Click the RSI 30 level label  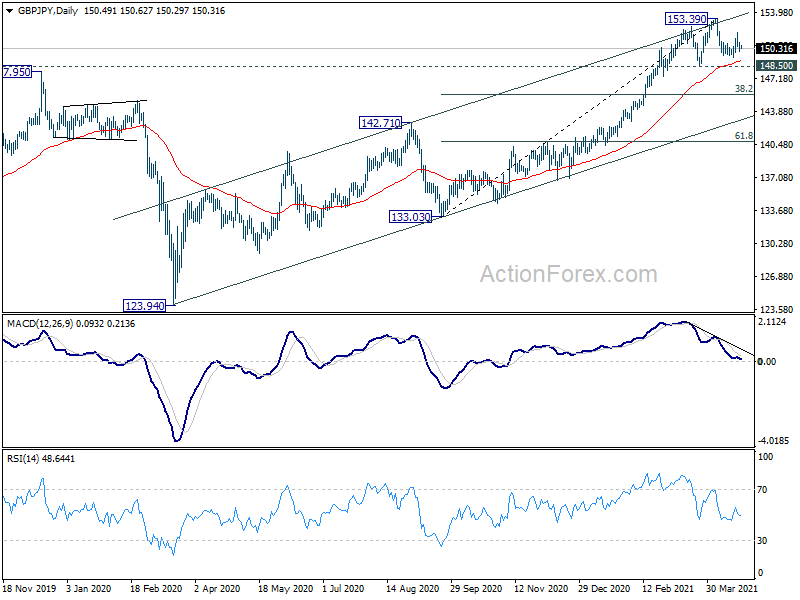762,541
